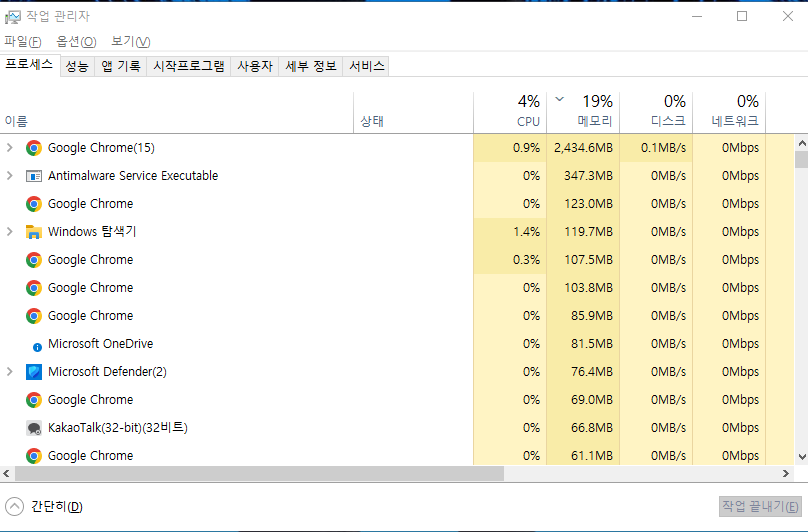Screen dimensions: 808x532
Task: Click the Chrome icon in the 69.0MB row
Action: (34, 400)
